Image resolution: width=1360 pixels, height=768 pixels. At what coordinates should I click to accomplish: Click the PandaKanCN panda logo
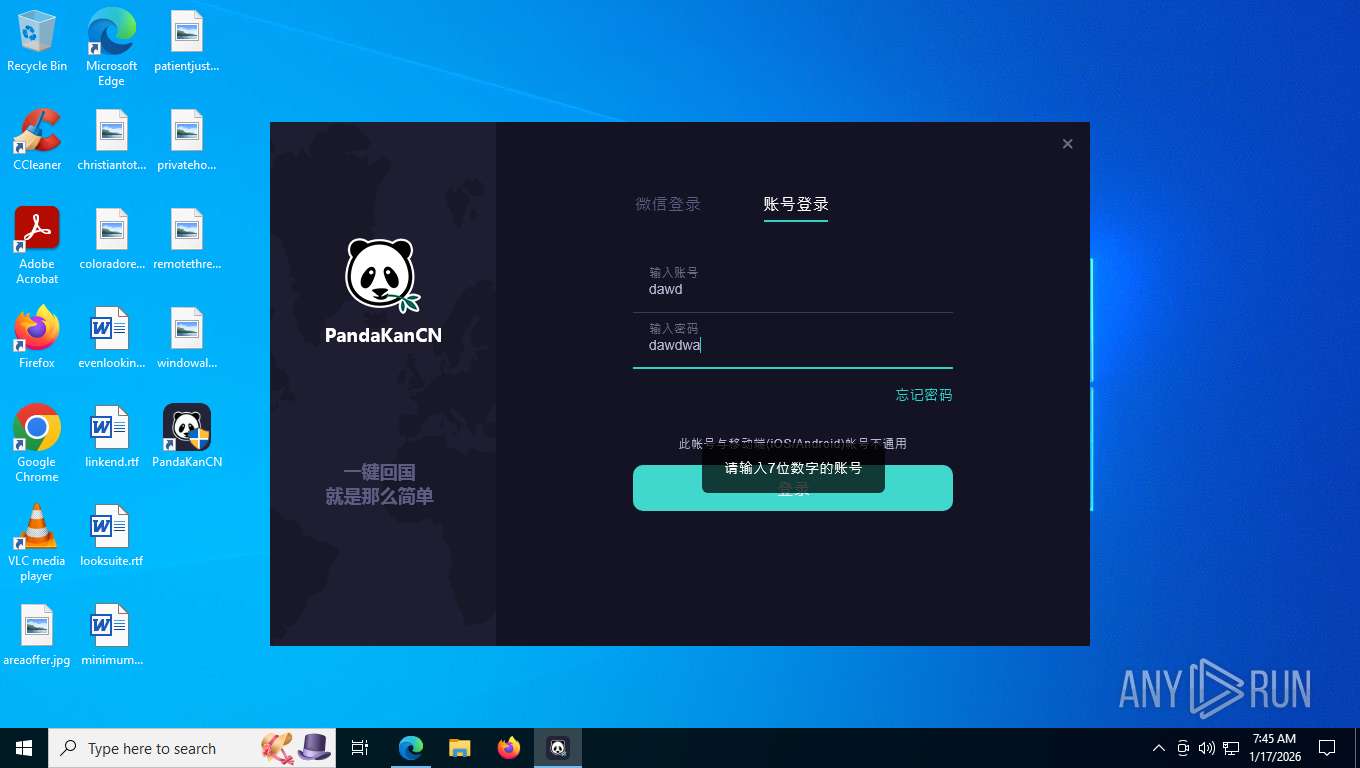tap(383, 275)
